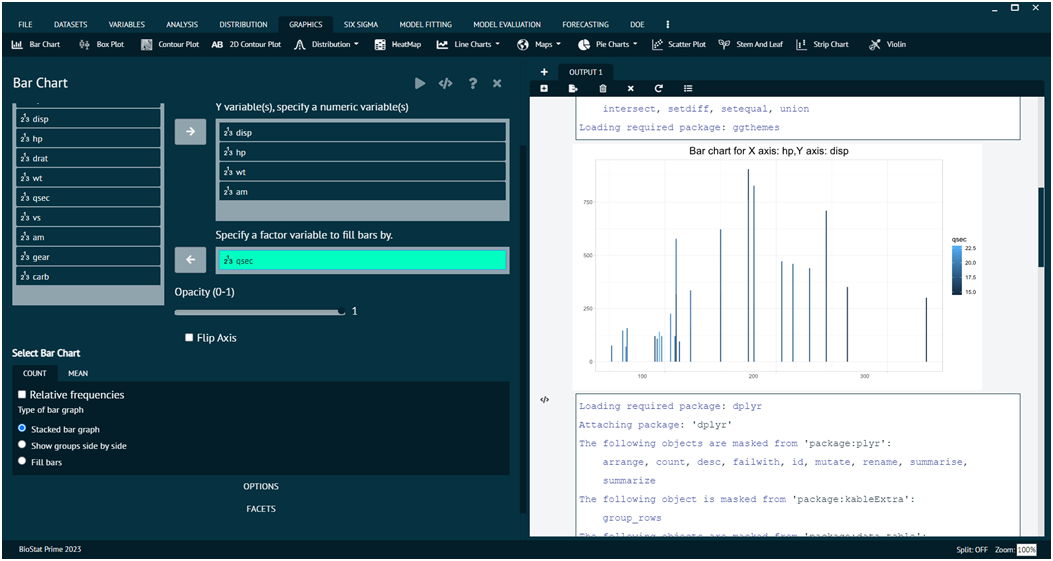Screen dimensions: 1053x561
Task: Select vs in source variable list
Action: pyautogui.click(x=87, y=217)
